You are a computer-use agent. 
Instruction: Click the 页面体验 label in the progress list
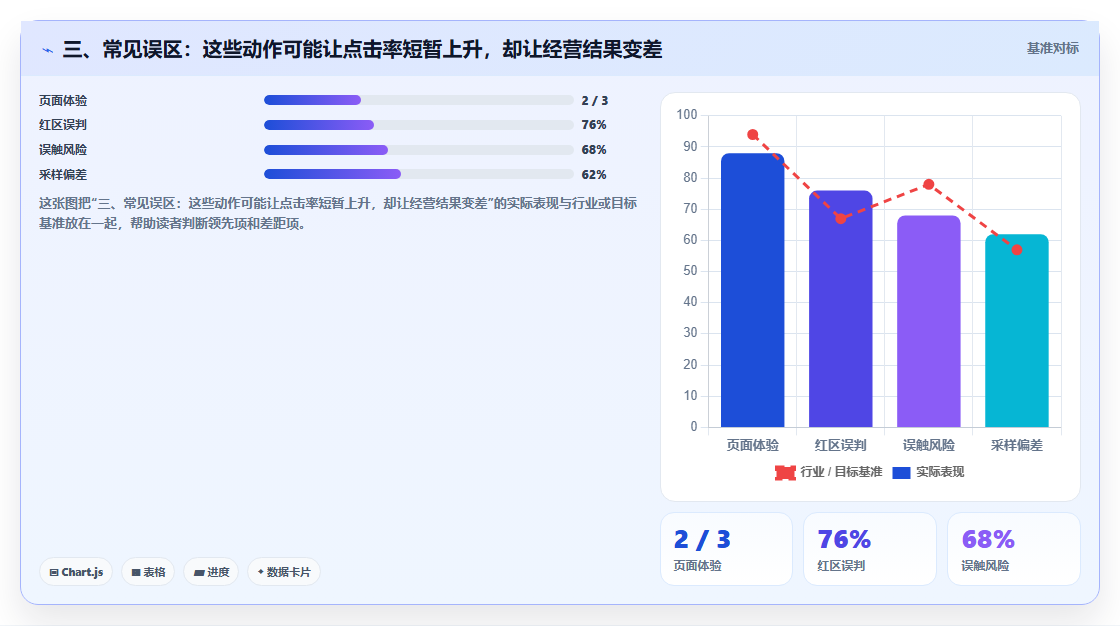[x=63, y=101]
